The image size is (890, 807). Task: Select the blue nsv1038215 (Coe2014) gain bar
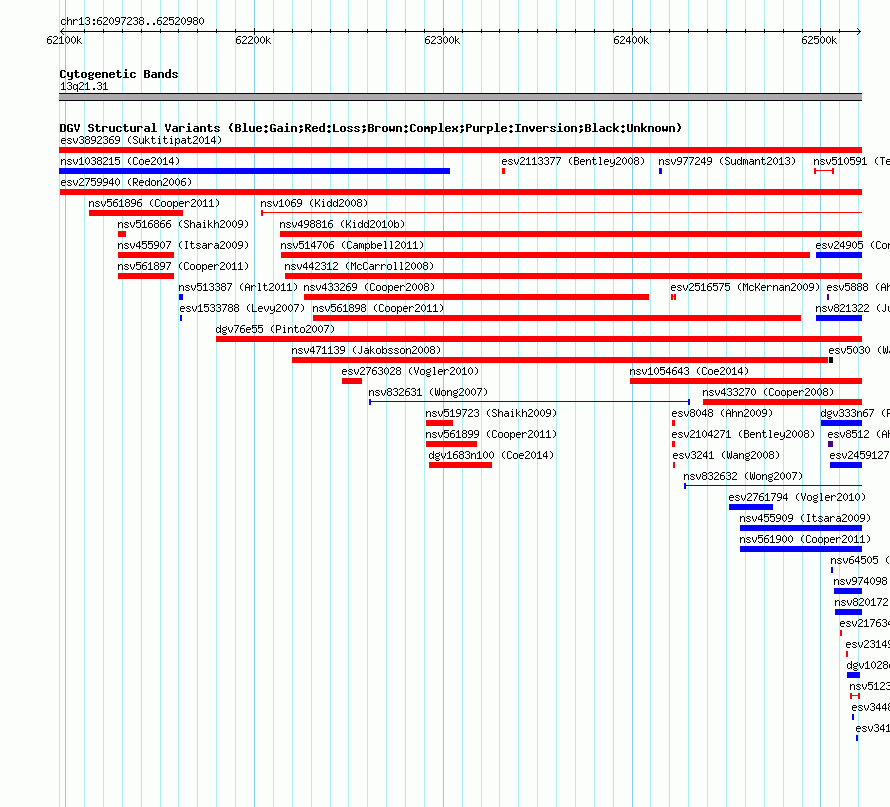coord(254,171)
